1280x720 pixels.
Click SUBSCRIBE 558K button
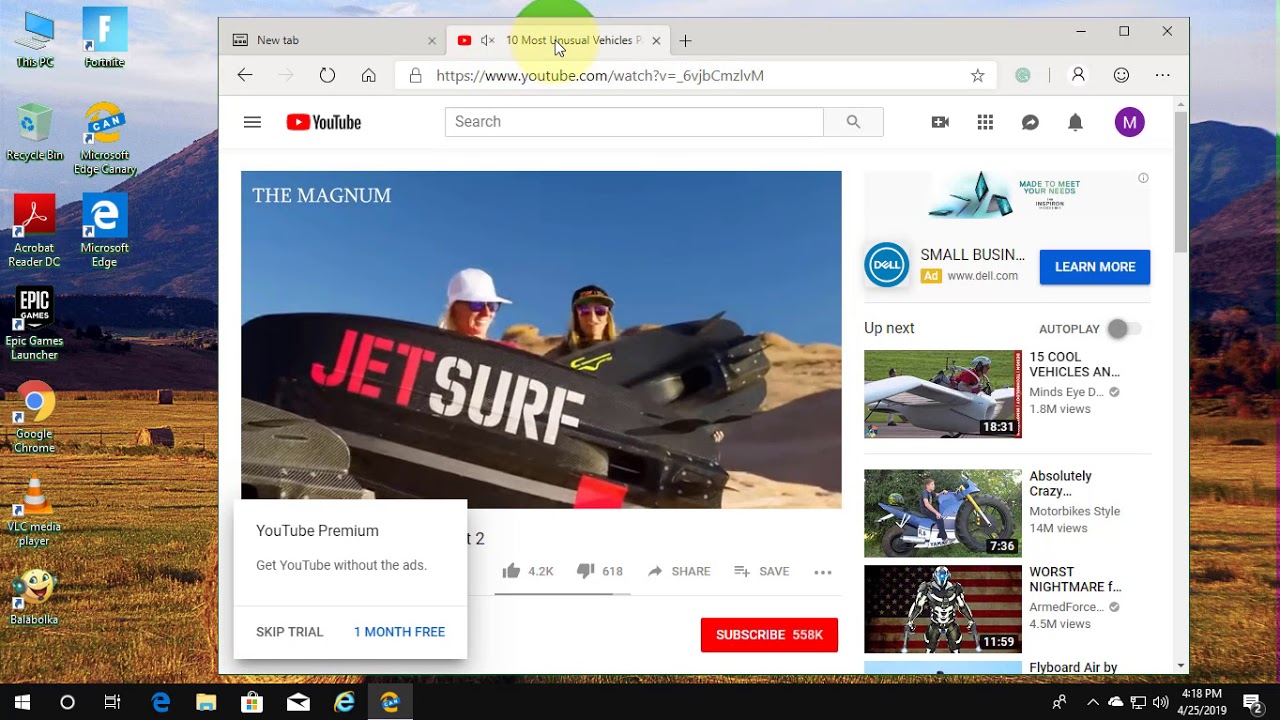tap(769, 635)
